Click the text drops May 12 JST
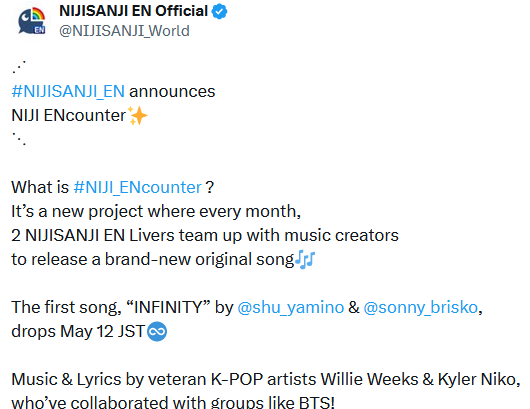Image resolution: width=530 pixels, height=409 pixels. pos(78,332)
